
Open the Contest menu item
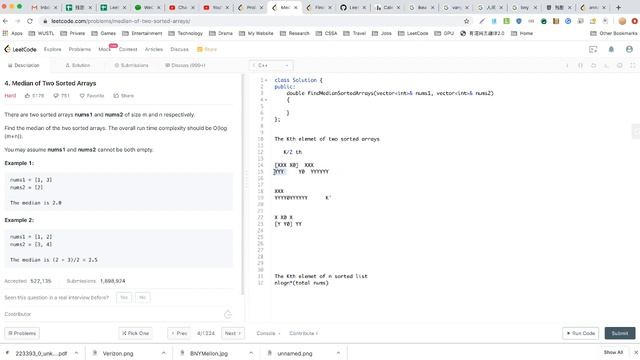(x=128, y=49)
